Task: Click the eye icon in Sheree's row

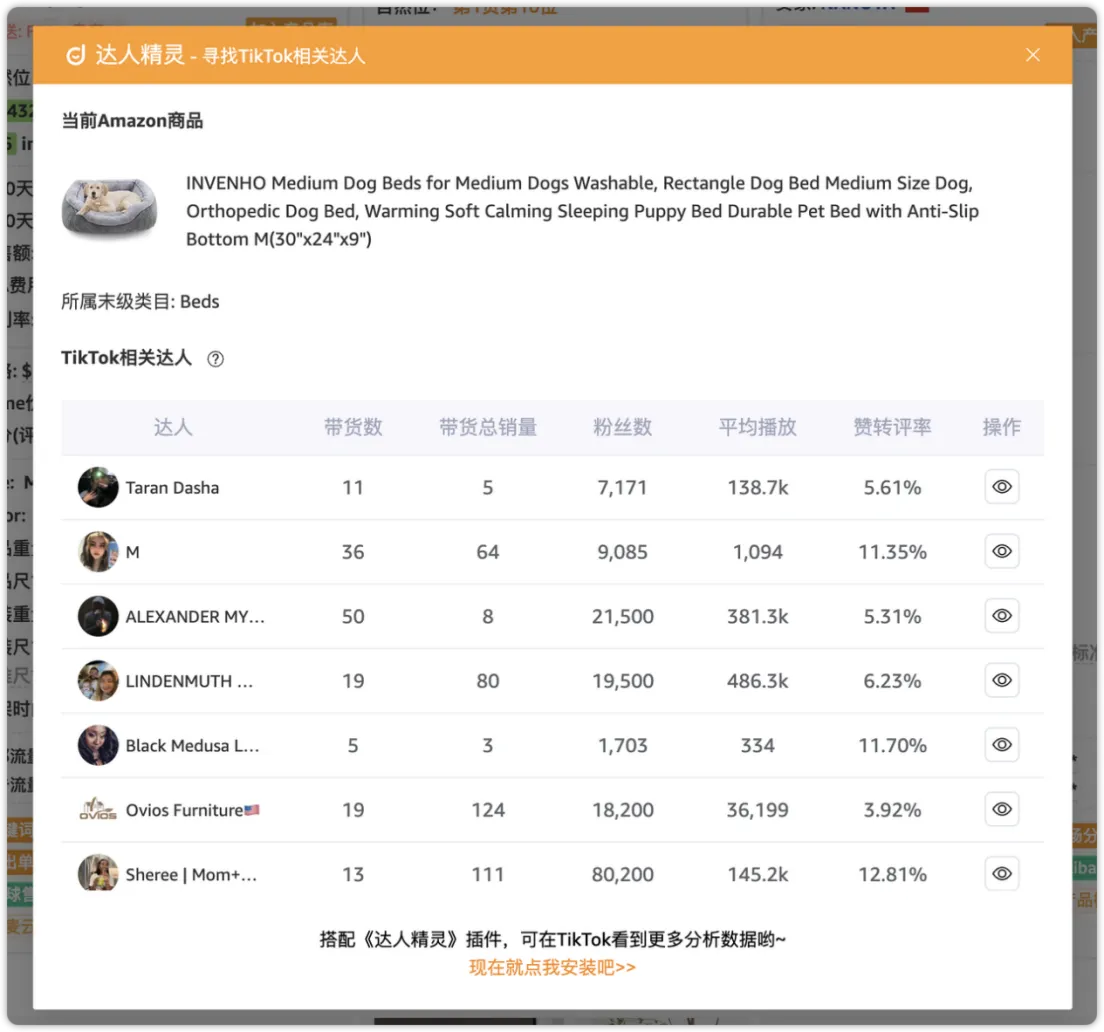Action: pos(1001,873)
